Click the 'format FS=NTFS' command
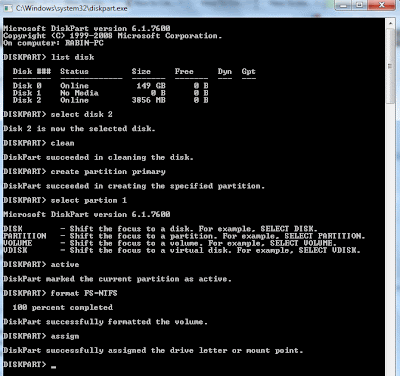Screen dimensions: 400x376 [x=84, y=293]
